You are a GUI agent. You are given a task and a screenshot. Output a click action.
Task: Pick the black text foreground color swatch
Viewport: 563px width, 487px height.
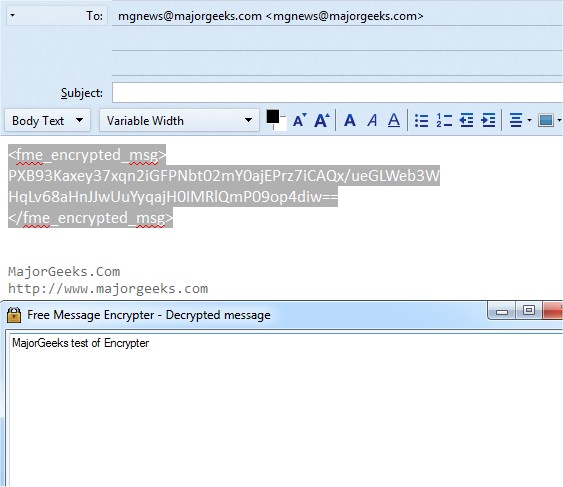[273, 116]
